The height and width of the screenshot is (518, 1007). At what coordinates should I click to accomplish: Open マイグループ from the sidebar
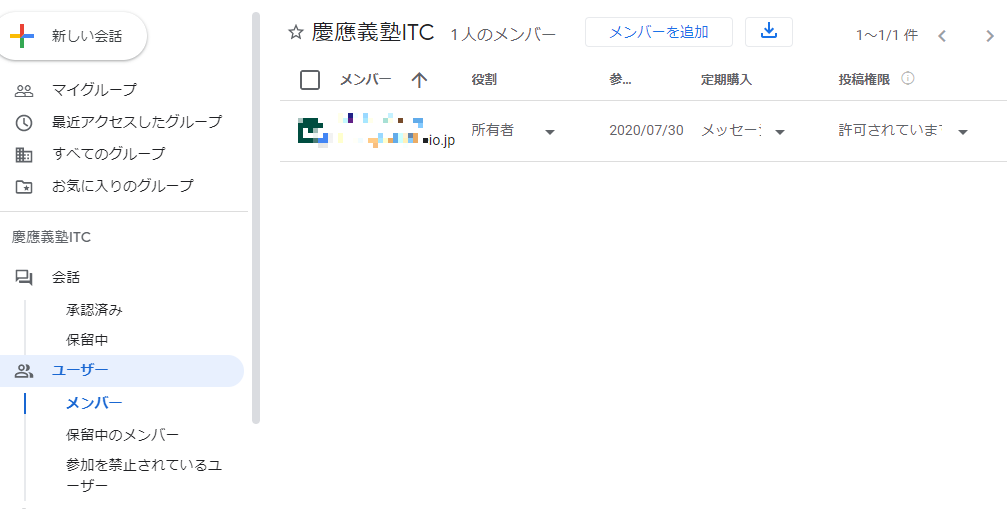pyautogui.click(x=94, y=90)
